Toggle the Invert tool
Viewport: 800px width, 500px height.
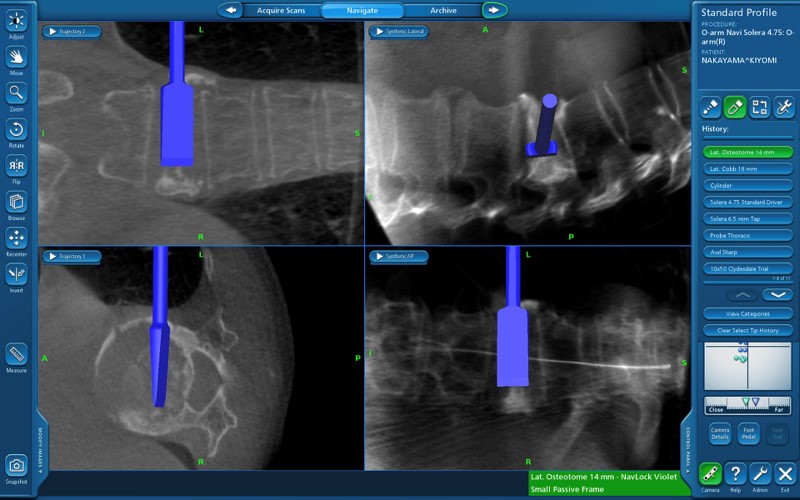(16, 274)
